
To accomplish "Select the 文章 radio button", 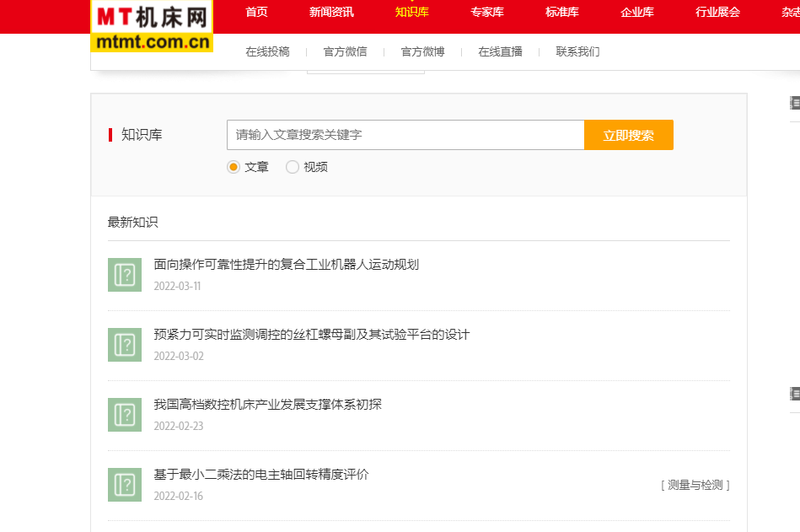I will 233,167.
